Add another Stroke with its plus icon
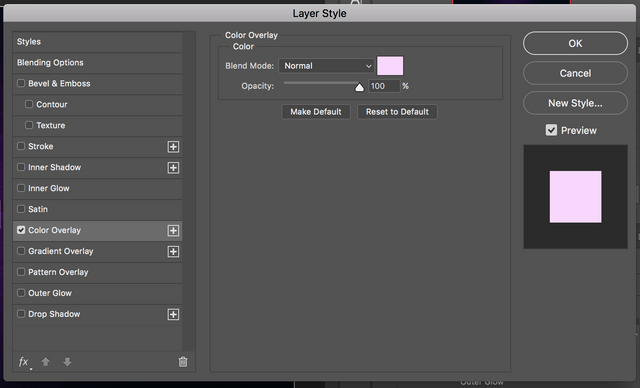Viewport: 640px width, 388px height. click(173, 146)
